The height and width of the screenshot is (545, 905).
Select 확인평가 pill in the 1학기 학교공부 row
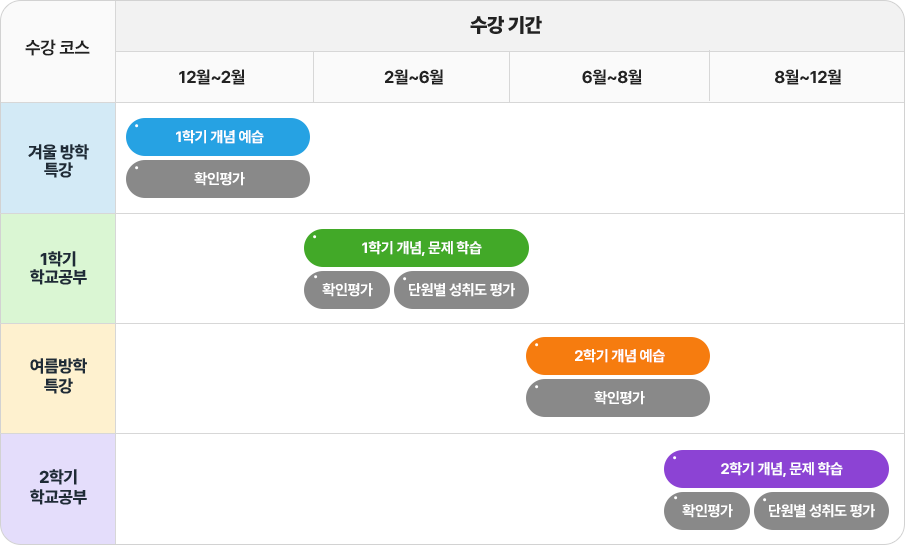347,290
